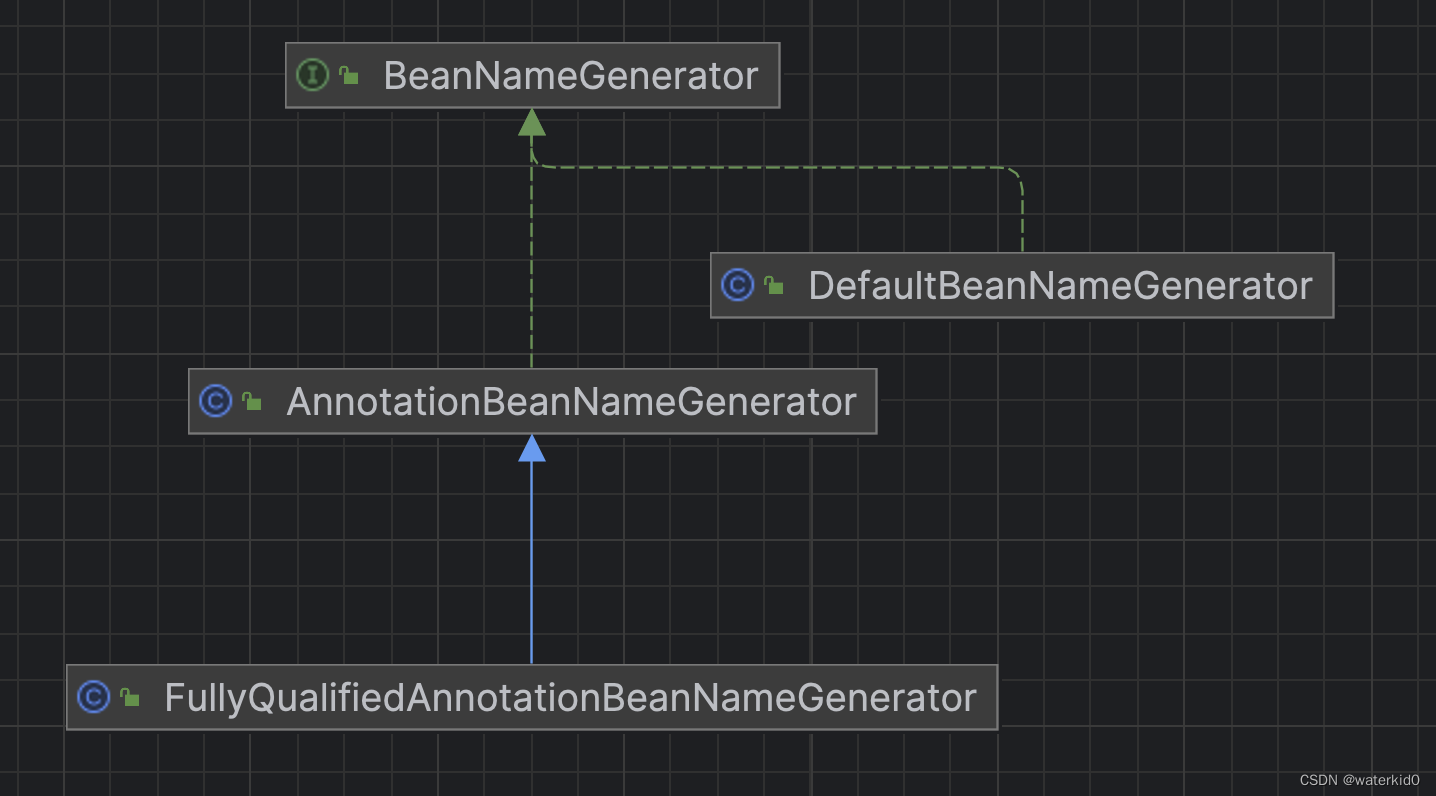This screenshot has width=1436, height=796.
Task: Click the public lock icon on AnnotationBeanNameGenerator
Action: [251, 402]
